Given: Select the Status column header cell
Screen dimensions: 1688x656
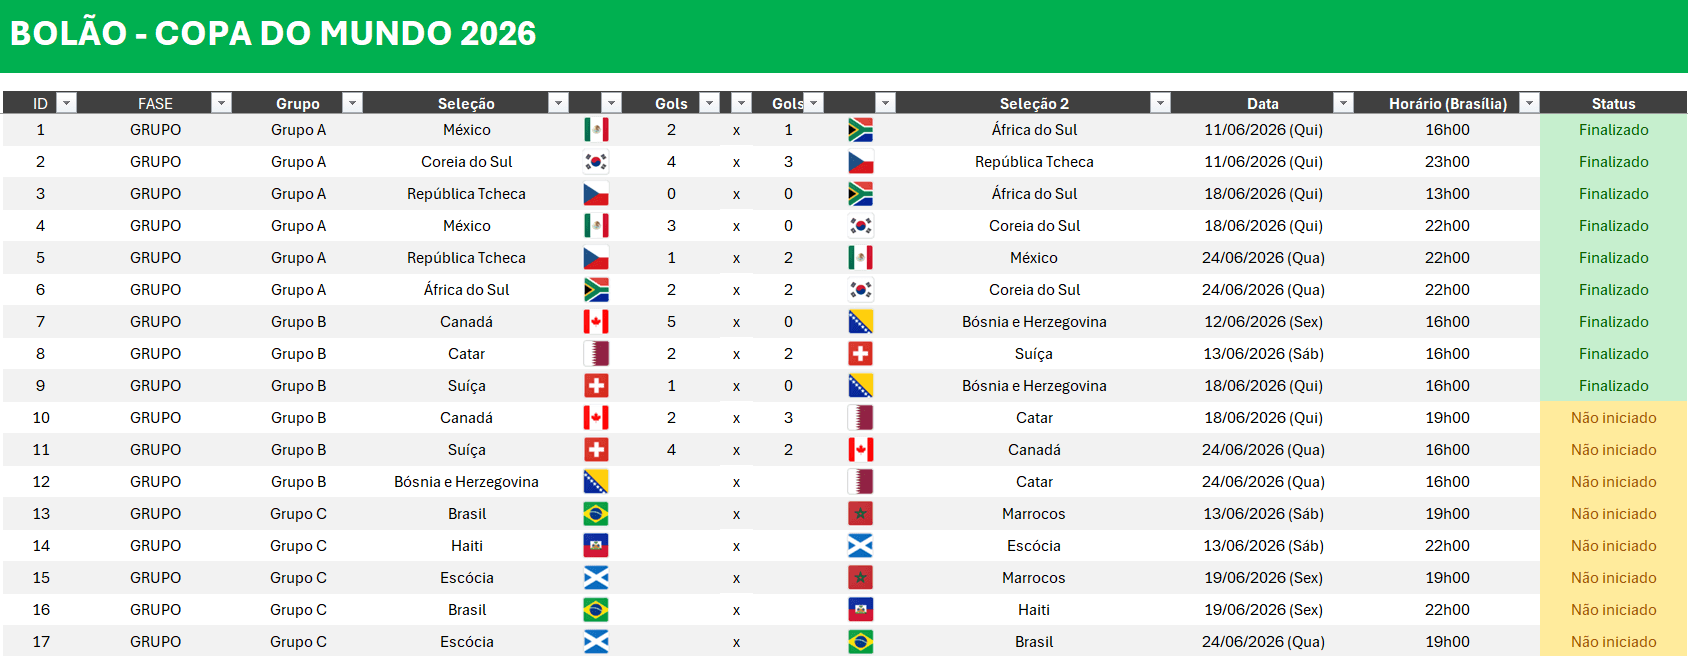Looking at the screenshot, I should (x=1613, y=103).
